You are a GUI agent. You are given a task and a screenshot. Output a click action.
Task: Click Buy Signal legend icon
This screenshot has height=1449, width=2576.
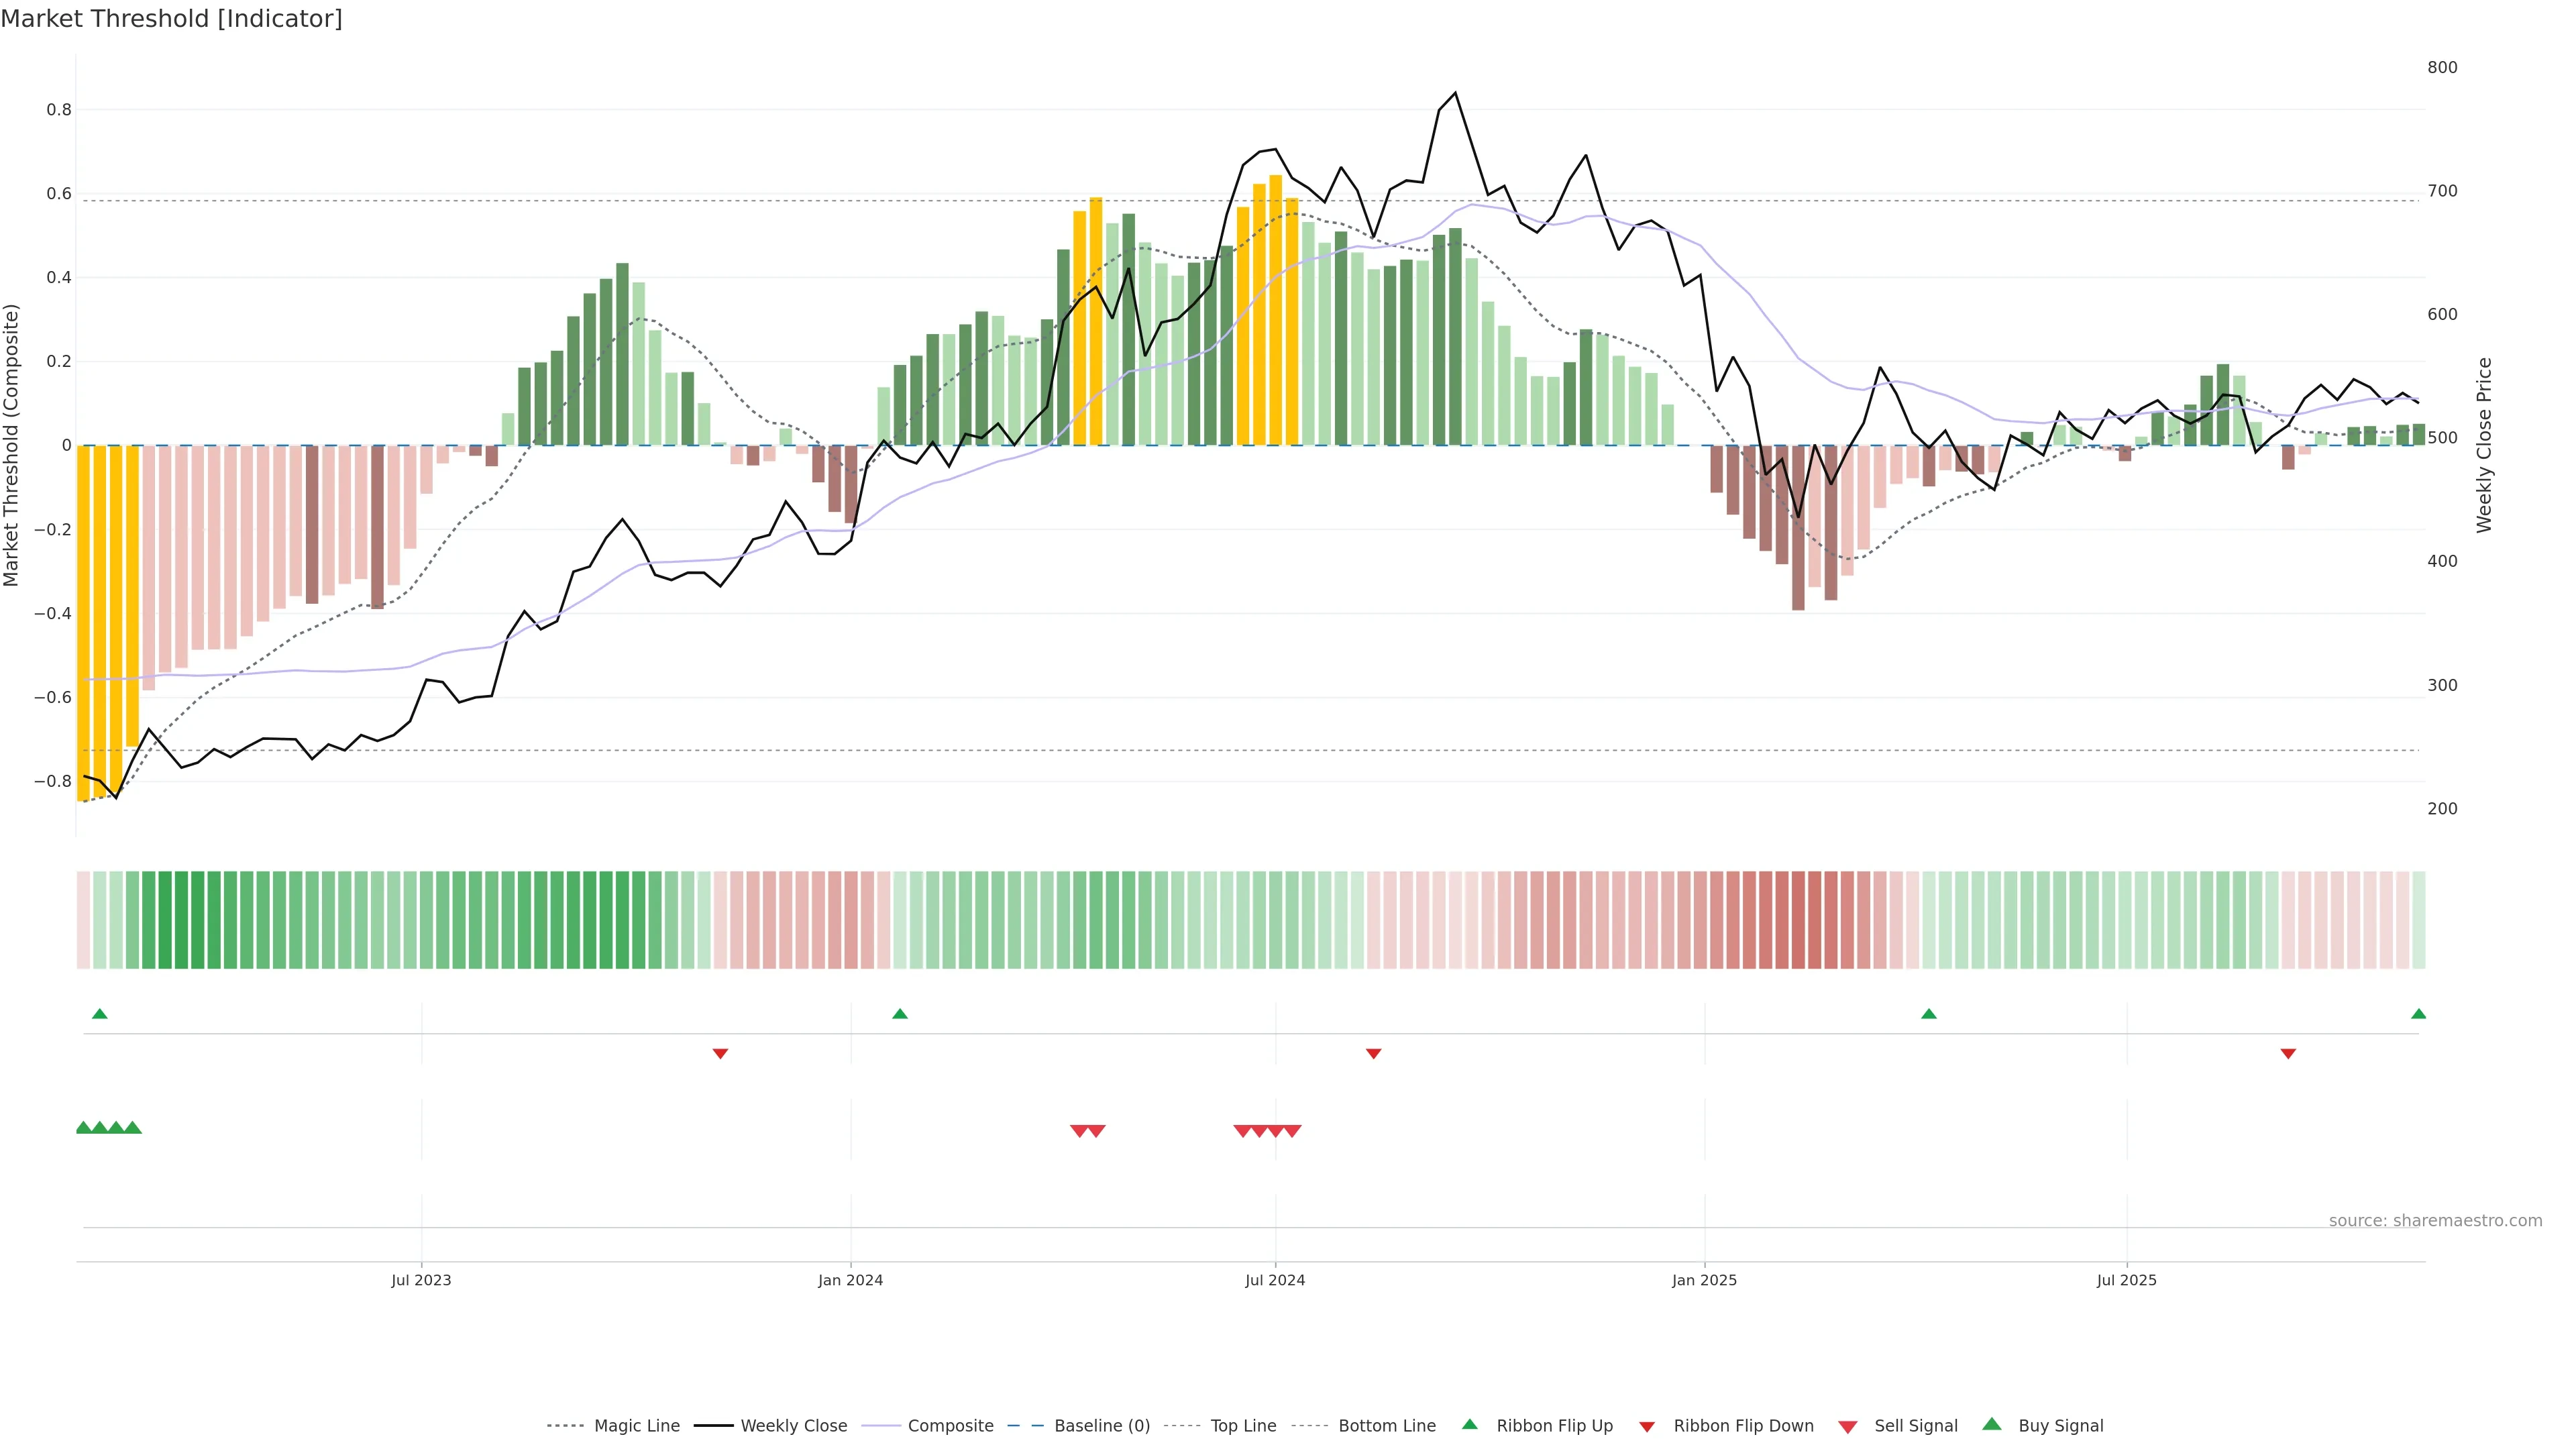click(x=1992, y=1424)
